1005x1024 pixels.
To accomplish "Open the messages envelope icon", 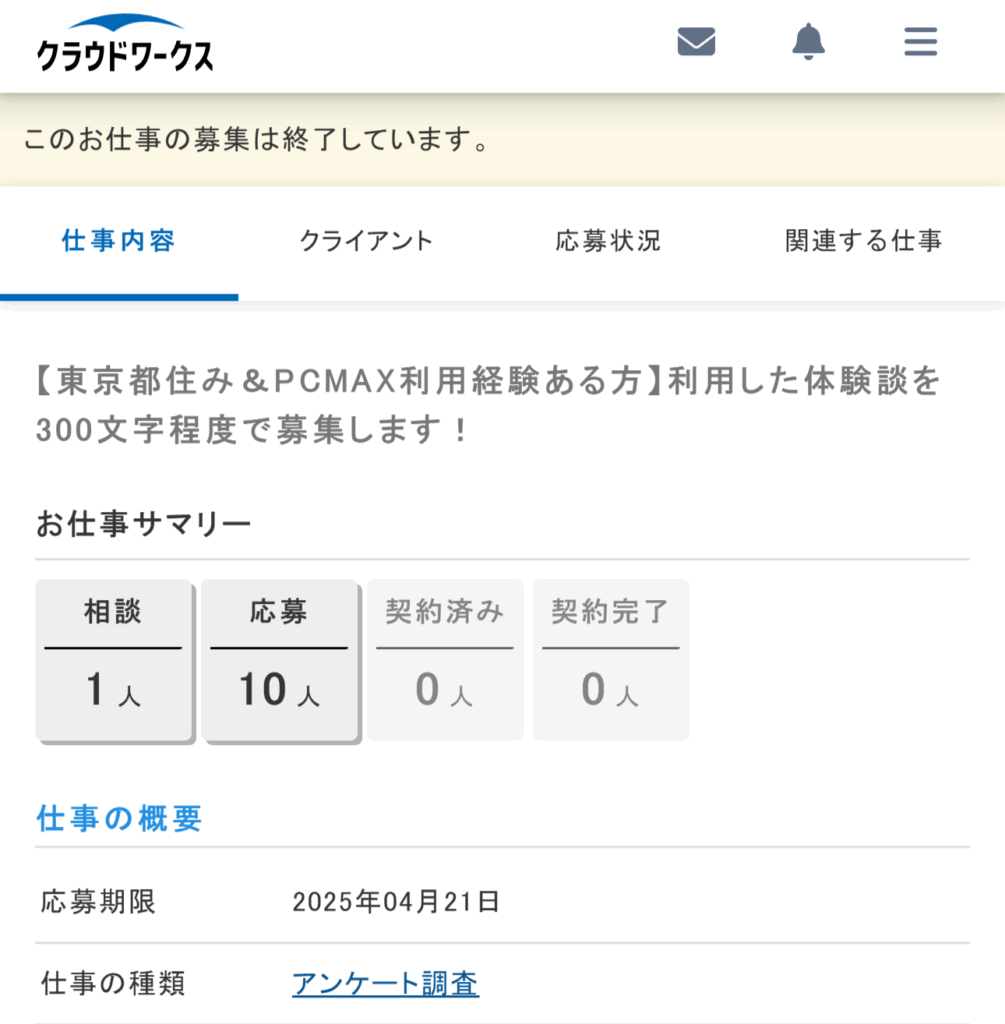I will (696, 42).
